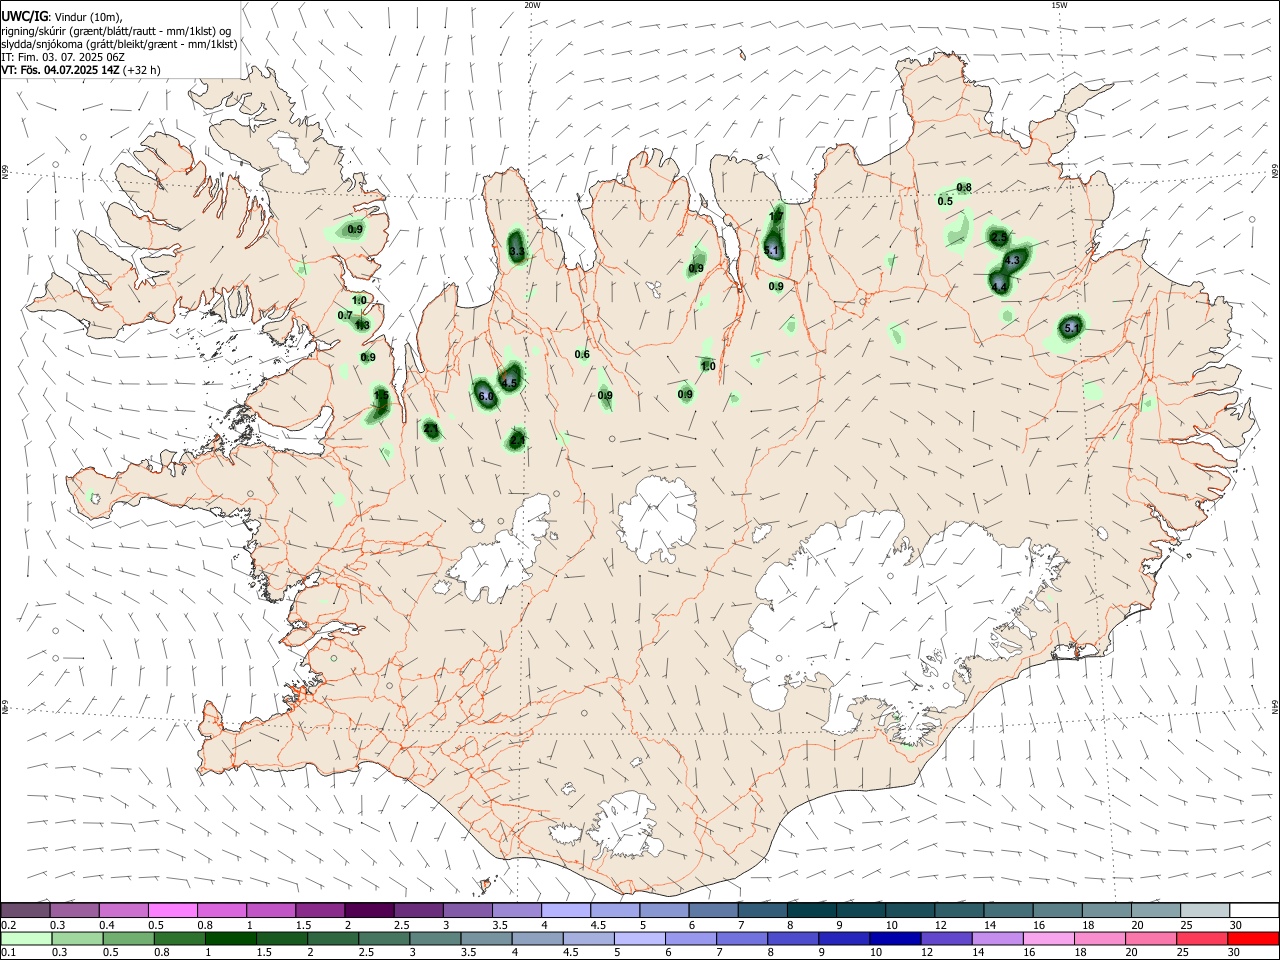The height and width of the screenshot is (960, 1280).
Task: Select the bright magenta 0.5–0.8 snow swatch
Action: pos(172,910)
